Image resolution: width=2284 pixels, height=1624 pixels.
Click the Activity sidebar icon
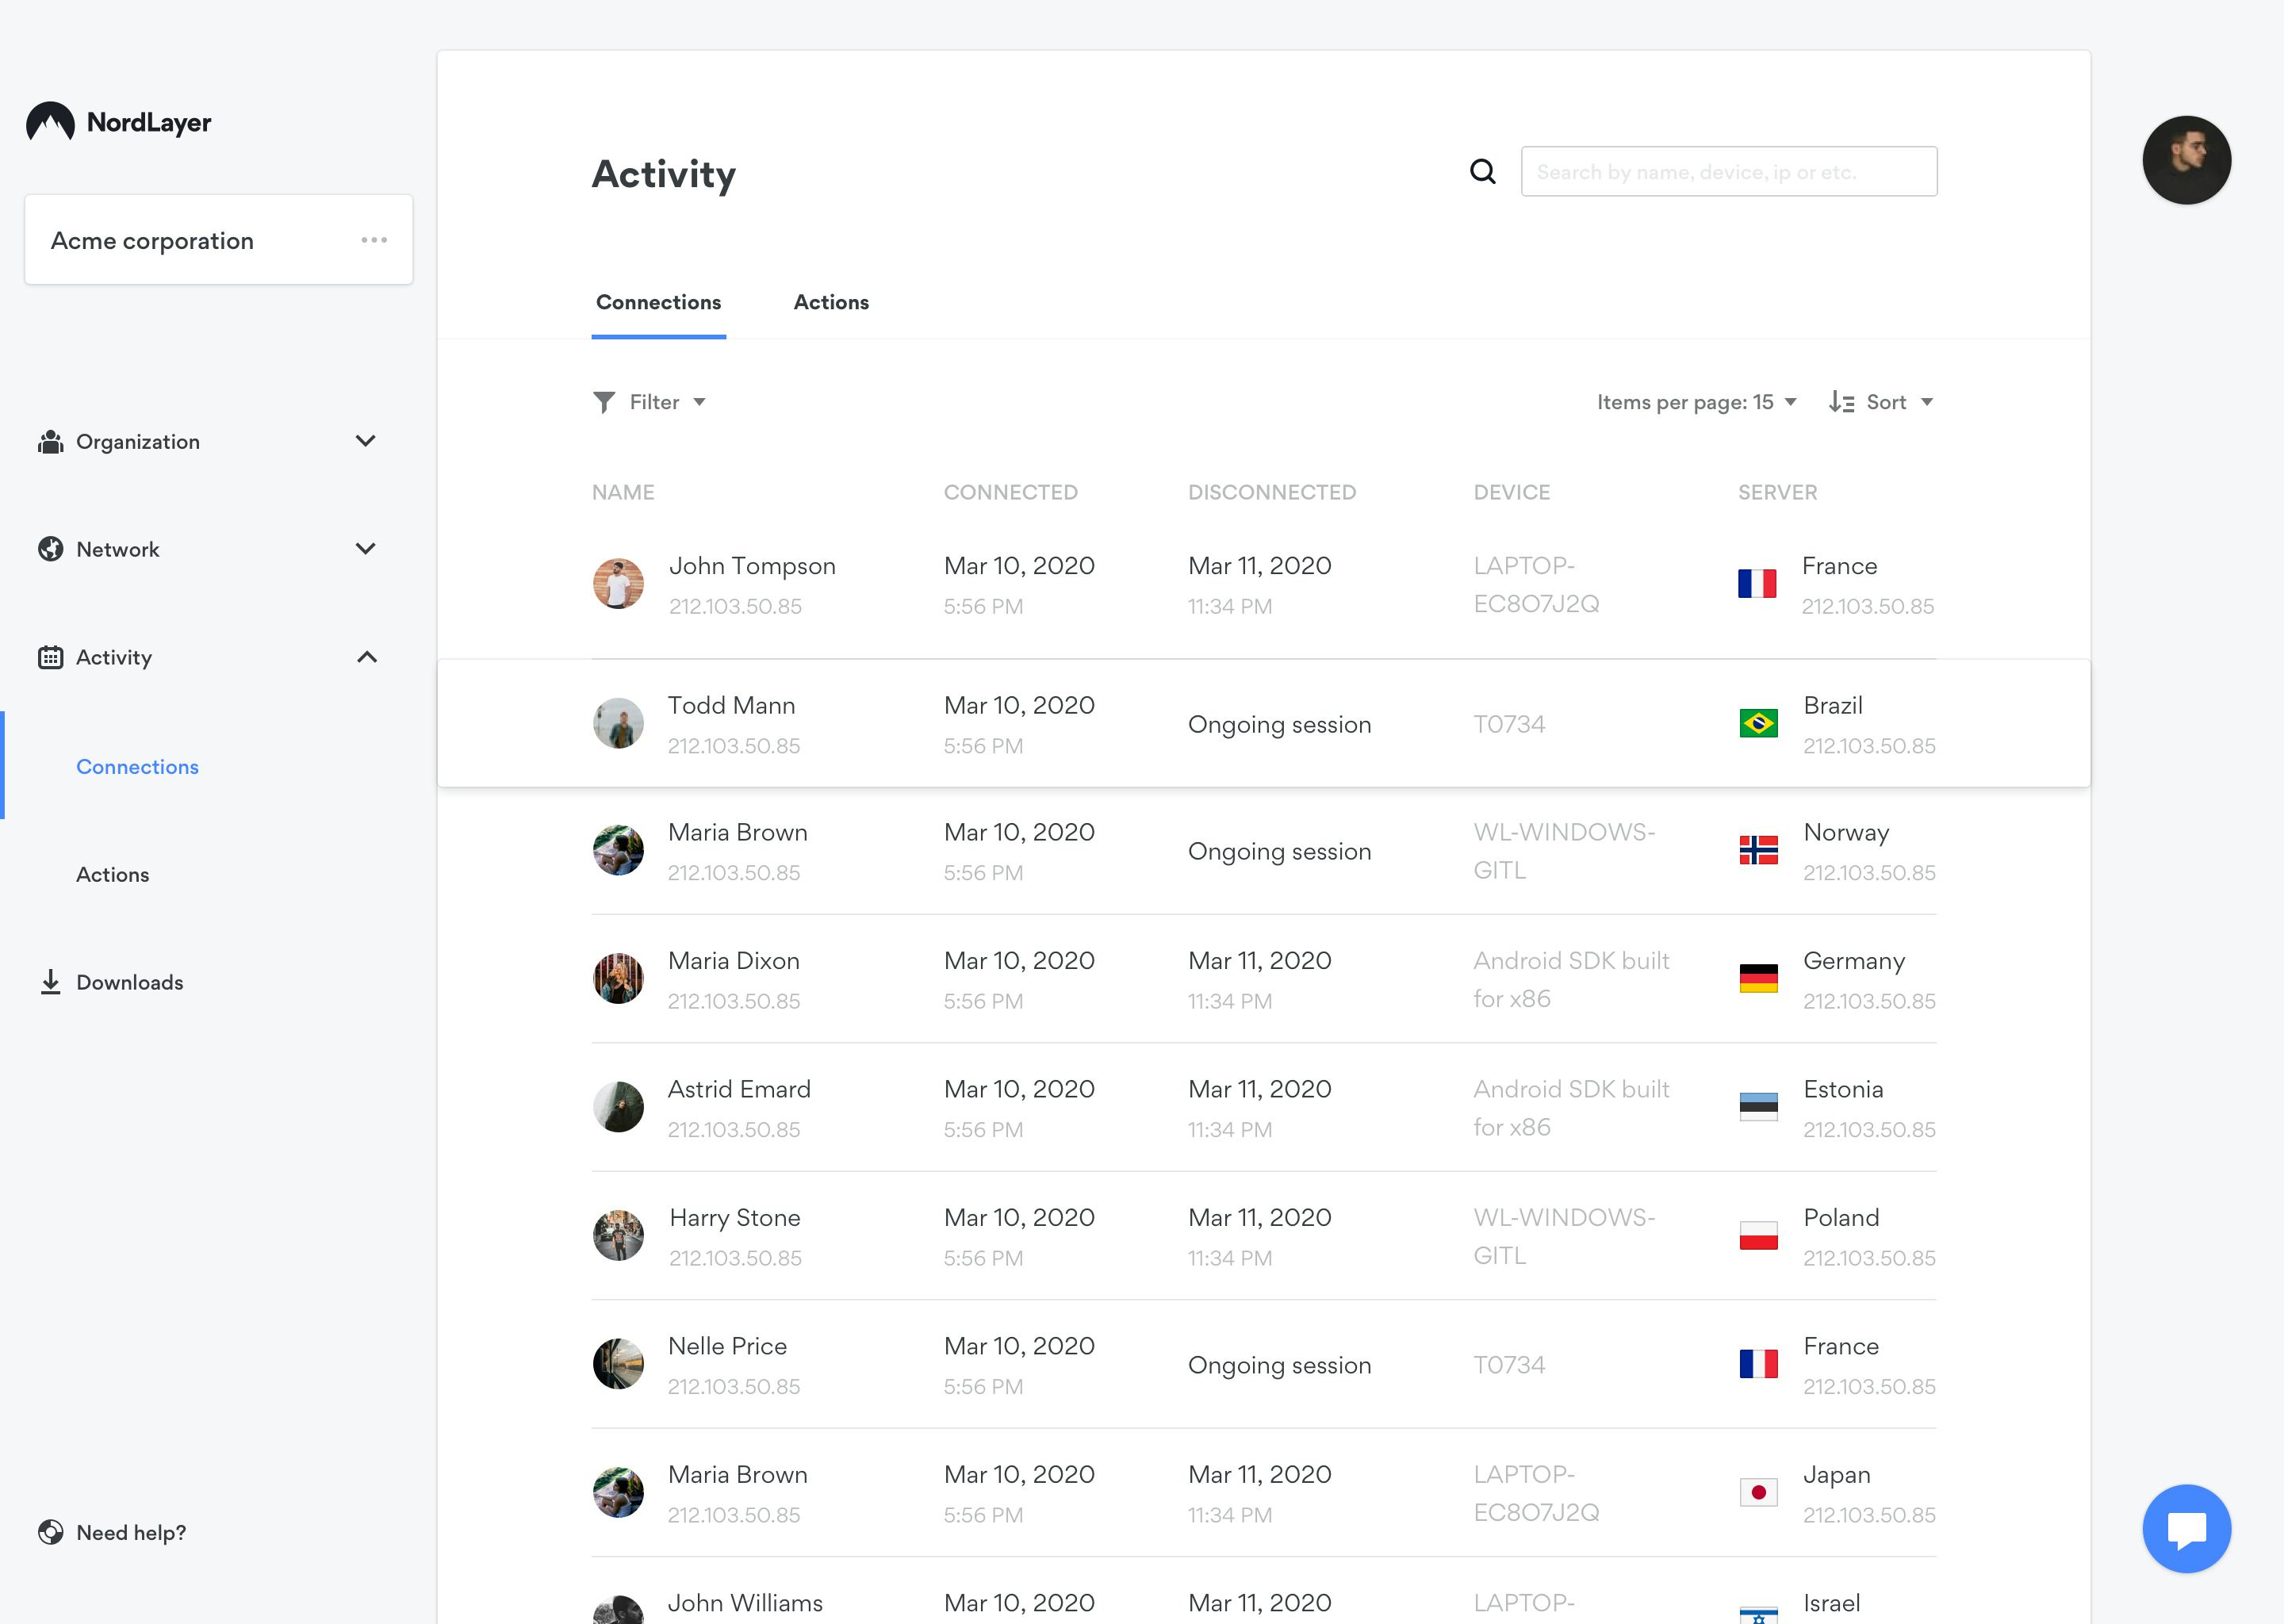(51, 656)
